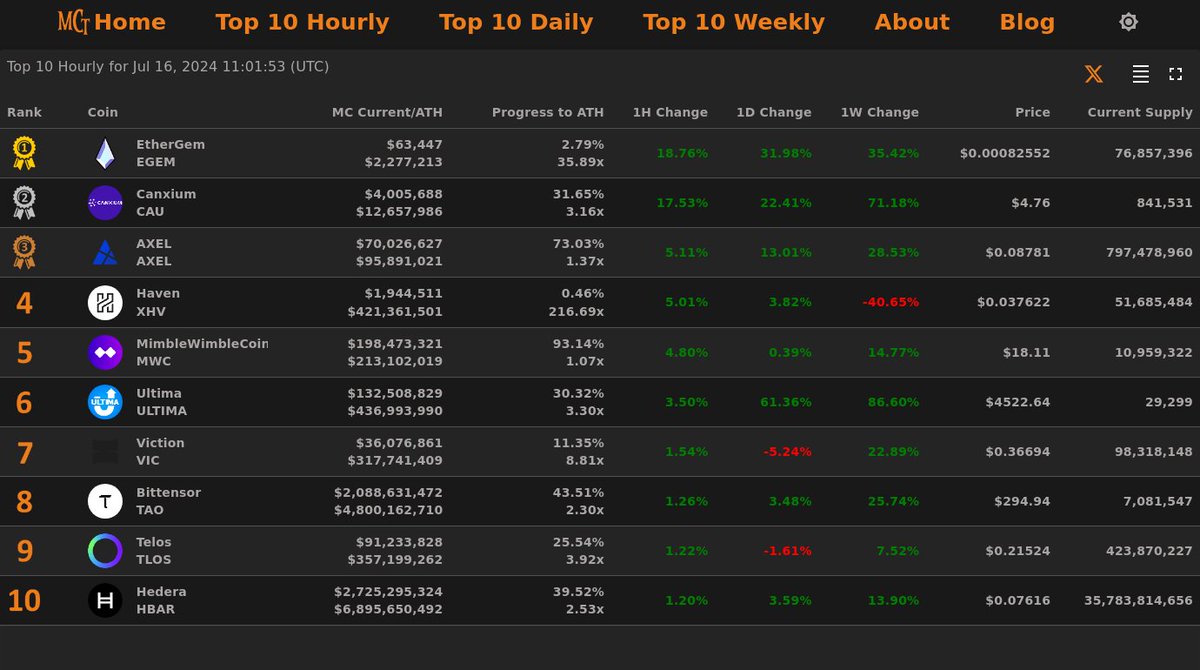Open the X (Twitter) icon
The height and width of the screenshot is (670, 1200).
1094,74
